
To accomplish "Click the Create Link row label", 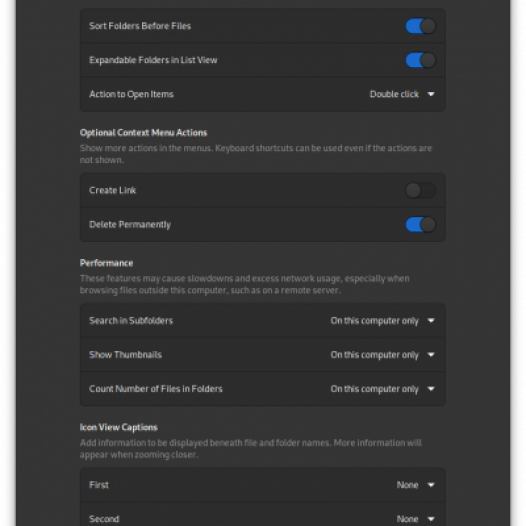I will click(x=112, y=191).
